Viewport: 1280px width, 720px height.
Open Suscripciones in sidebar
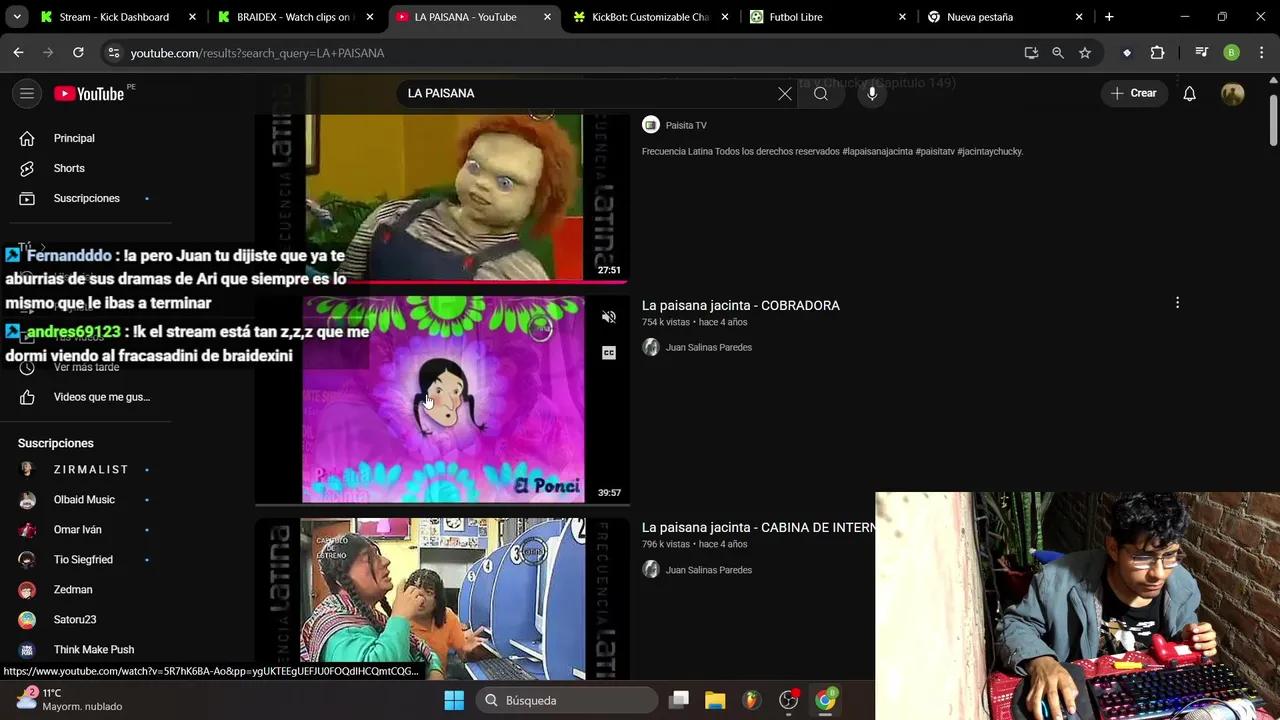85,198
